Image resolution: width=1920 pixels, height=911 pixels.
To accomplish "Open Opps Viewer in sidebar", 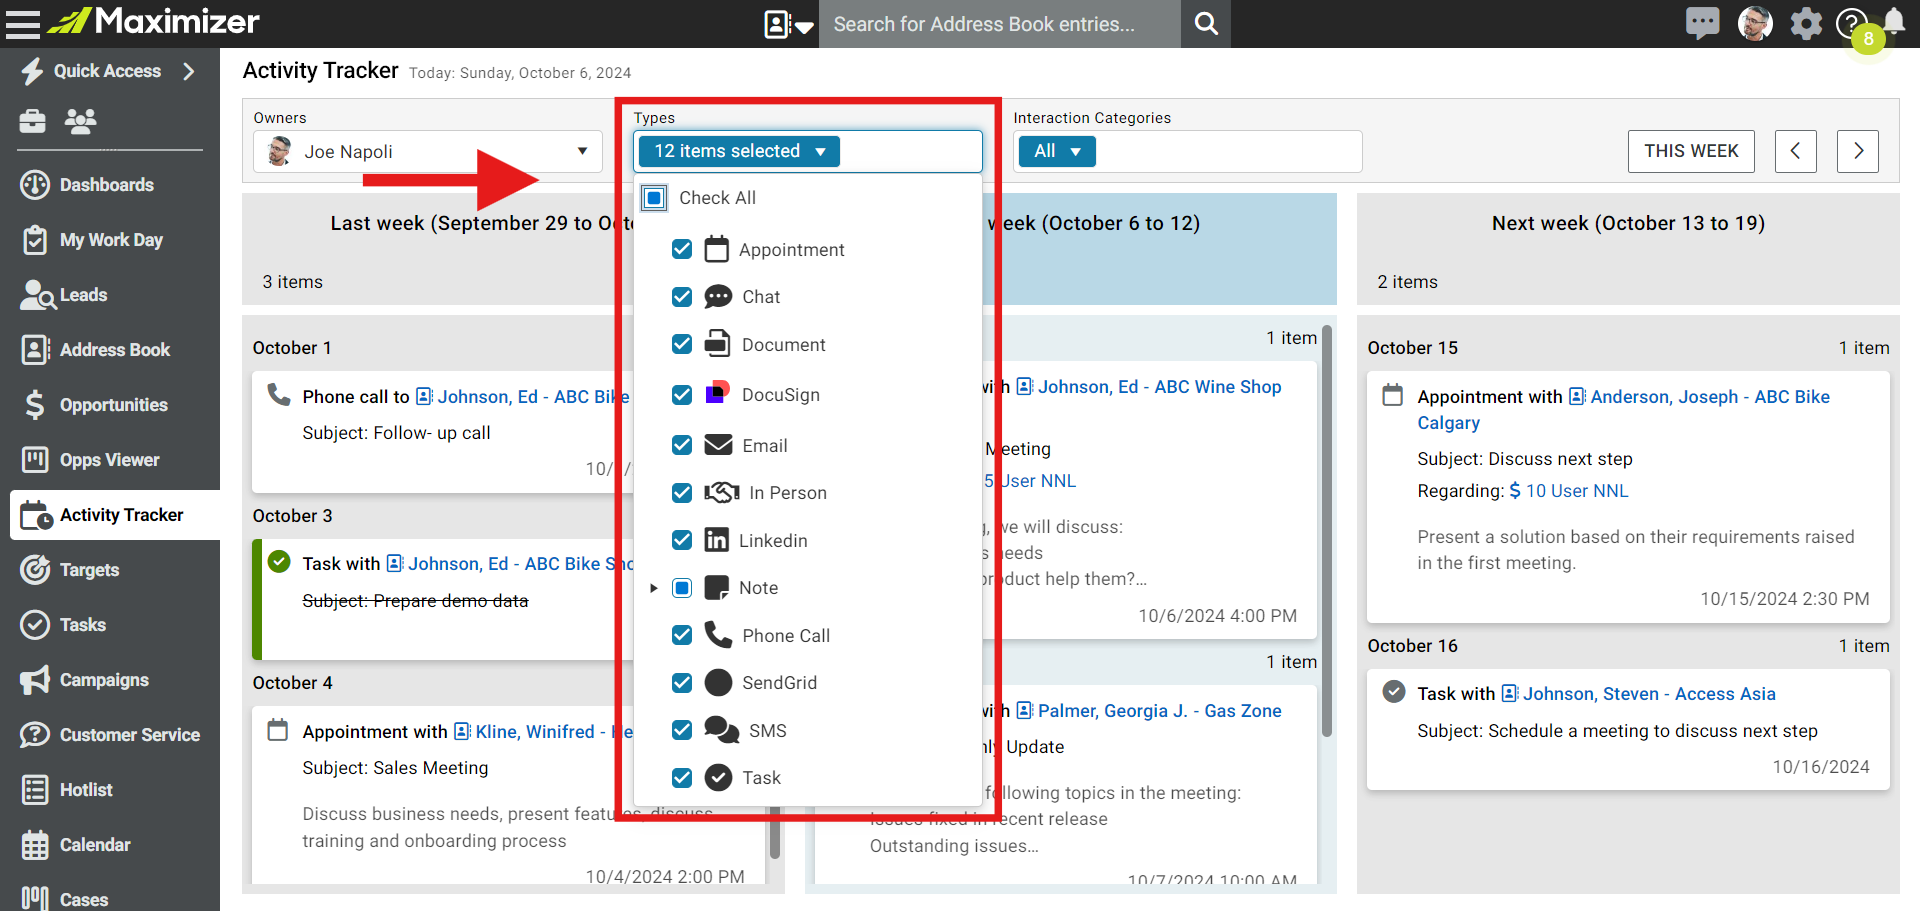I will tap(110, 460).
